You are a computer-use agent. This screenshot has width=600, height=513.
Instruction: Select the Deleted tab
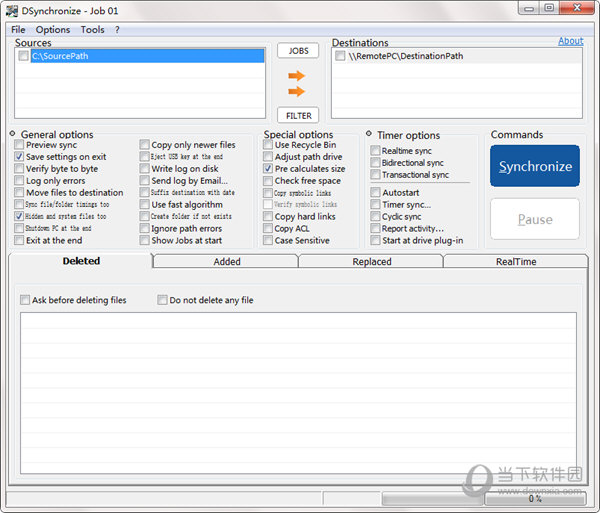click(81, 261)
